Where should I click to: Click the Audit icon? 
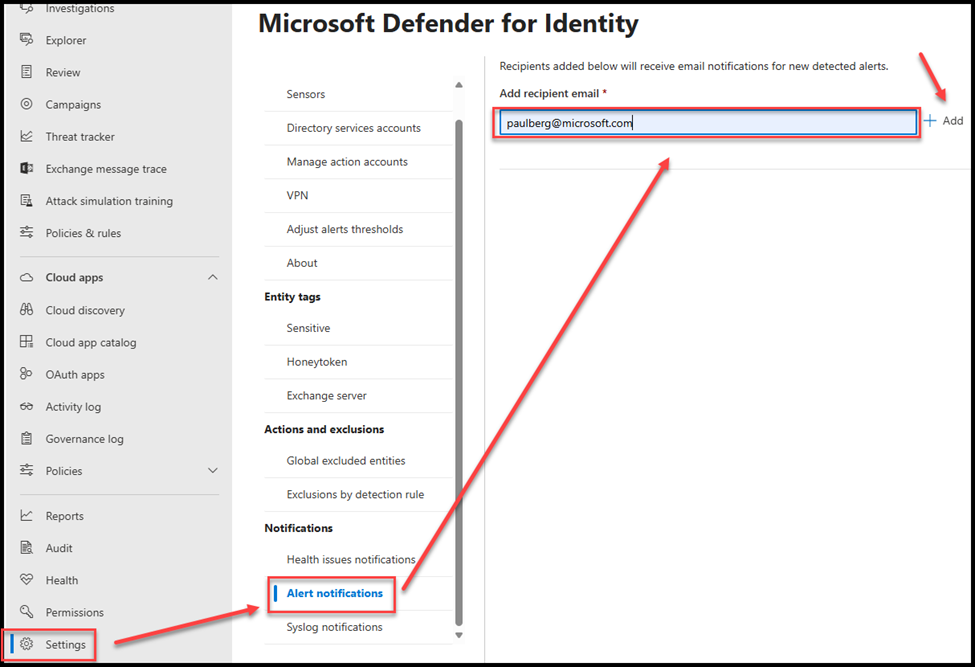click(x=26, y=548)
